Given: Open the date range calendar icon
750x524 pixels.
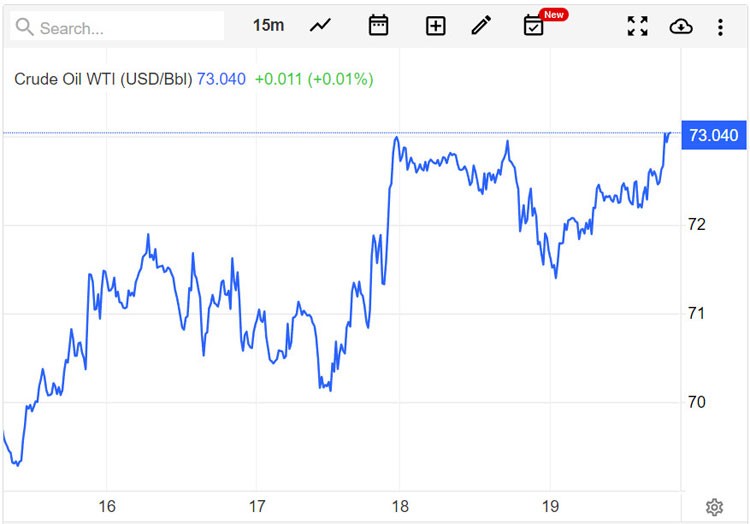Looking at the screenshot, I should pyautogui.click(x=378, y=26).
